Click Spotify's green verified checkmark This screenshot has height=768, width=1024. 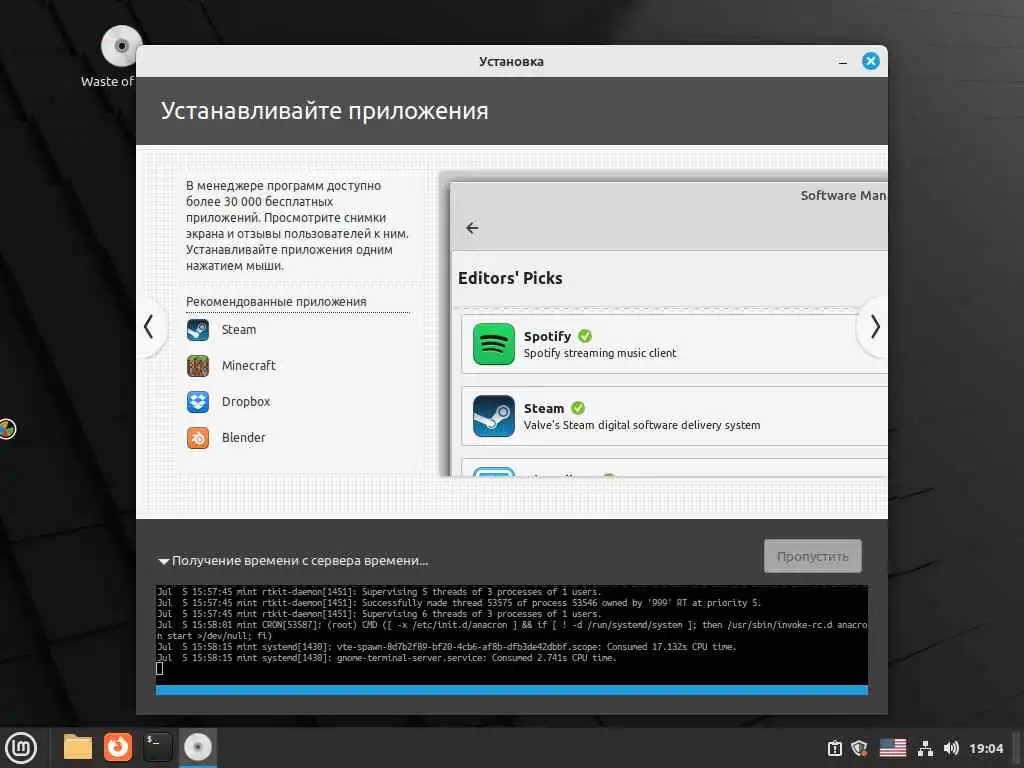point(585,336)
